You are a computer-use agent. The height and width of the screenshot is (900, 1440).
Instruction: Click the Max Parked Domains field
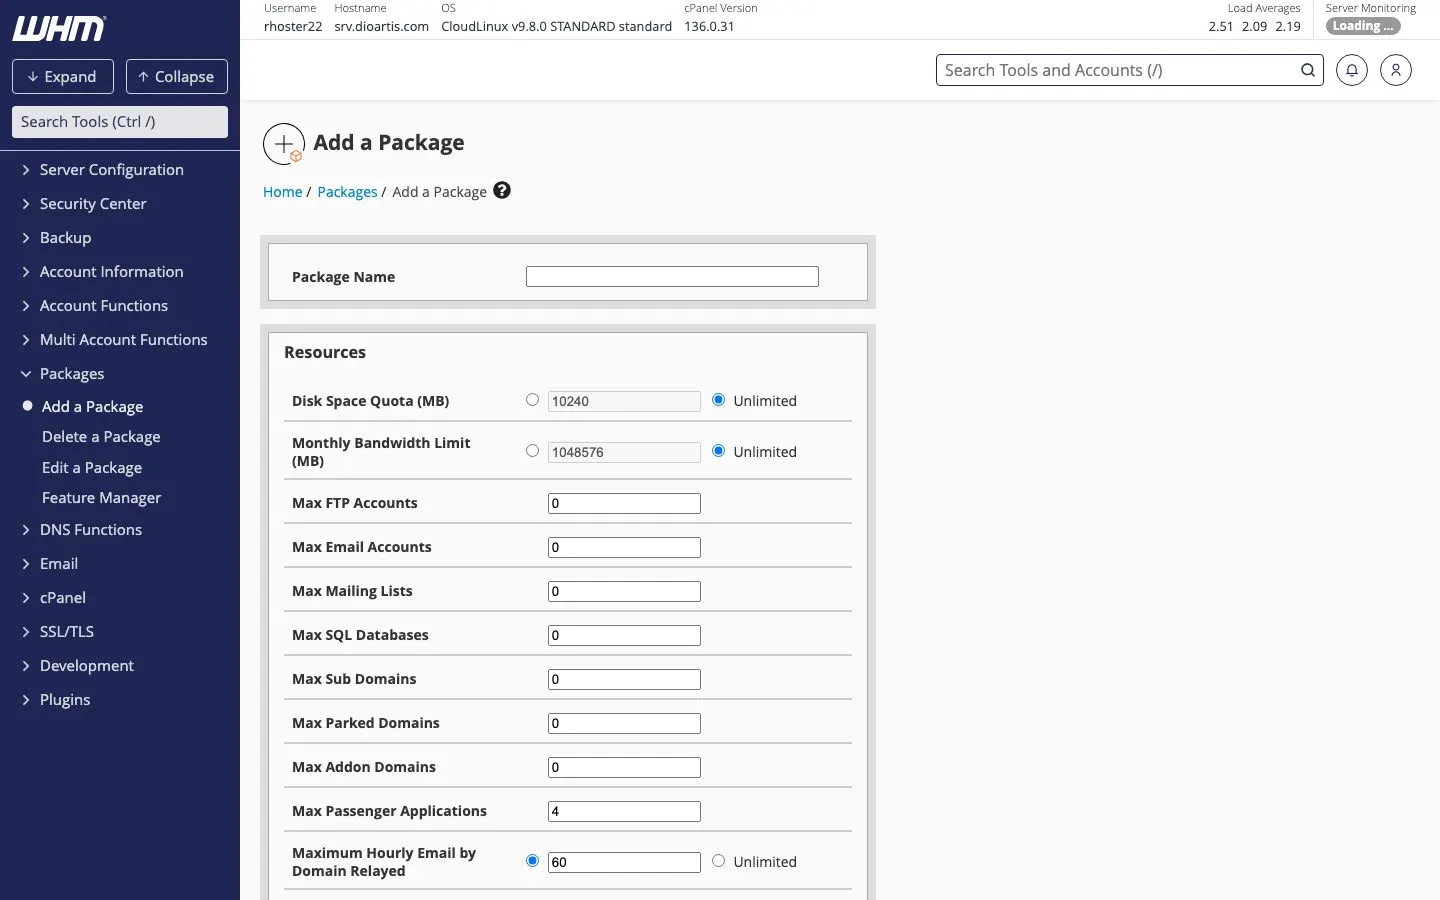click(624, 723)
